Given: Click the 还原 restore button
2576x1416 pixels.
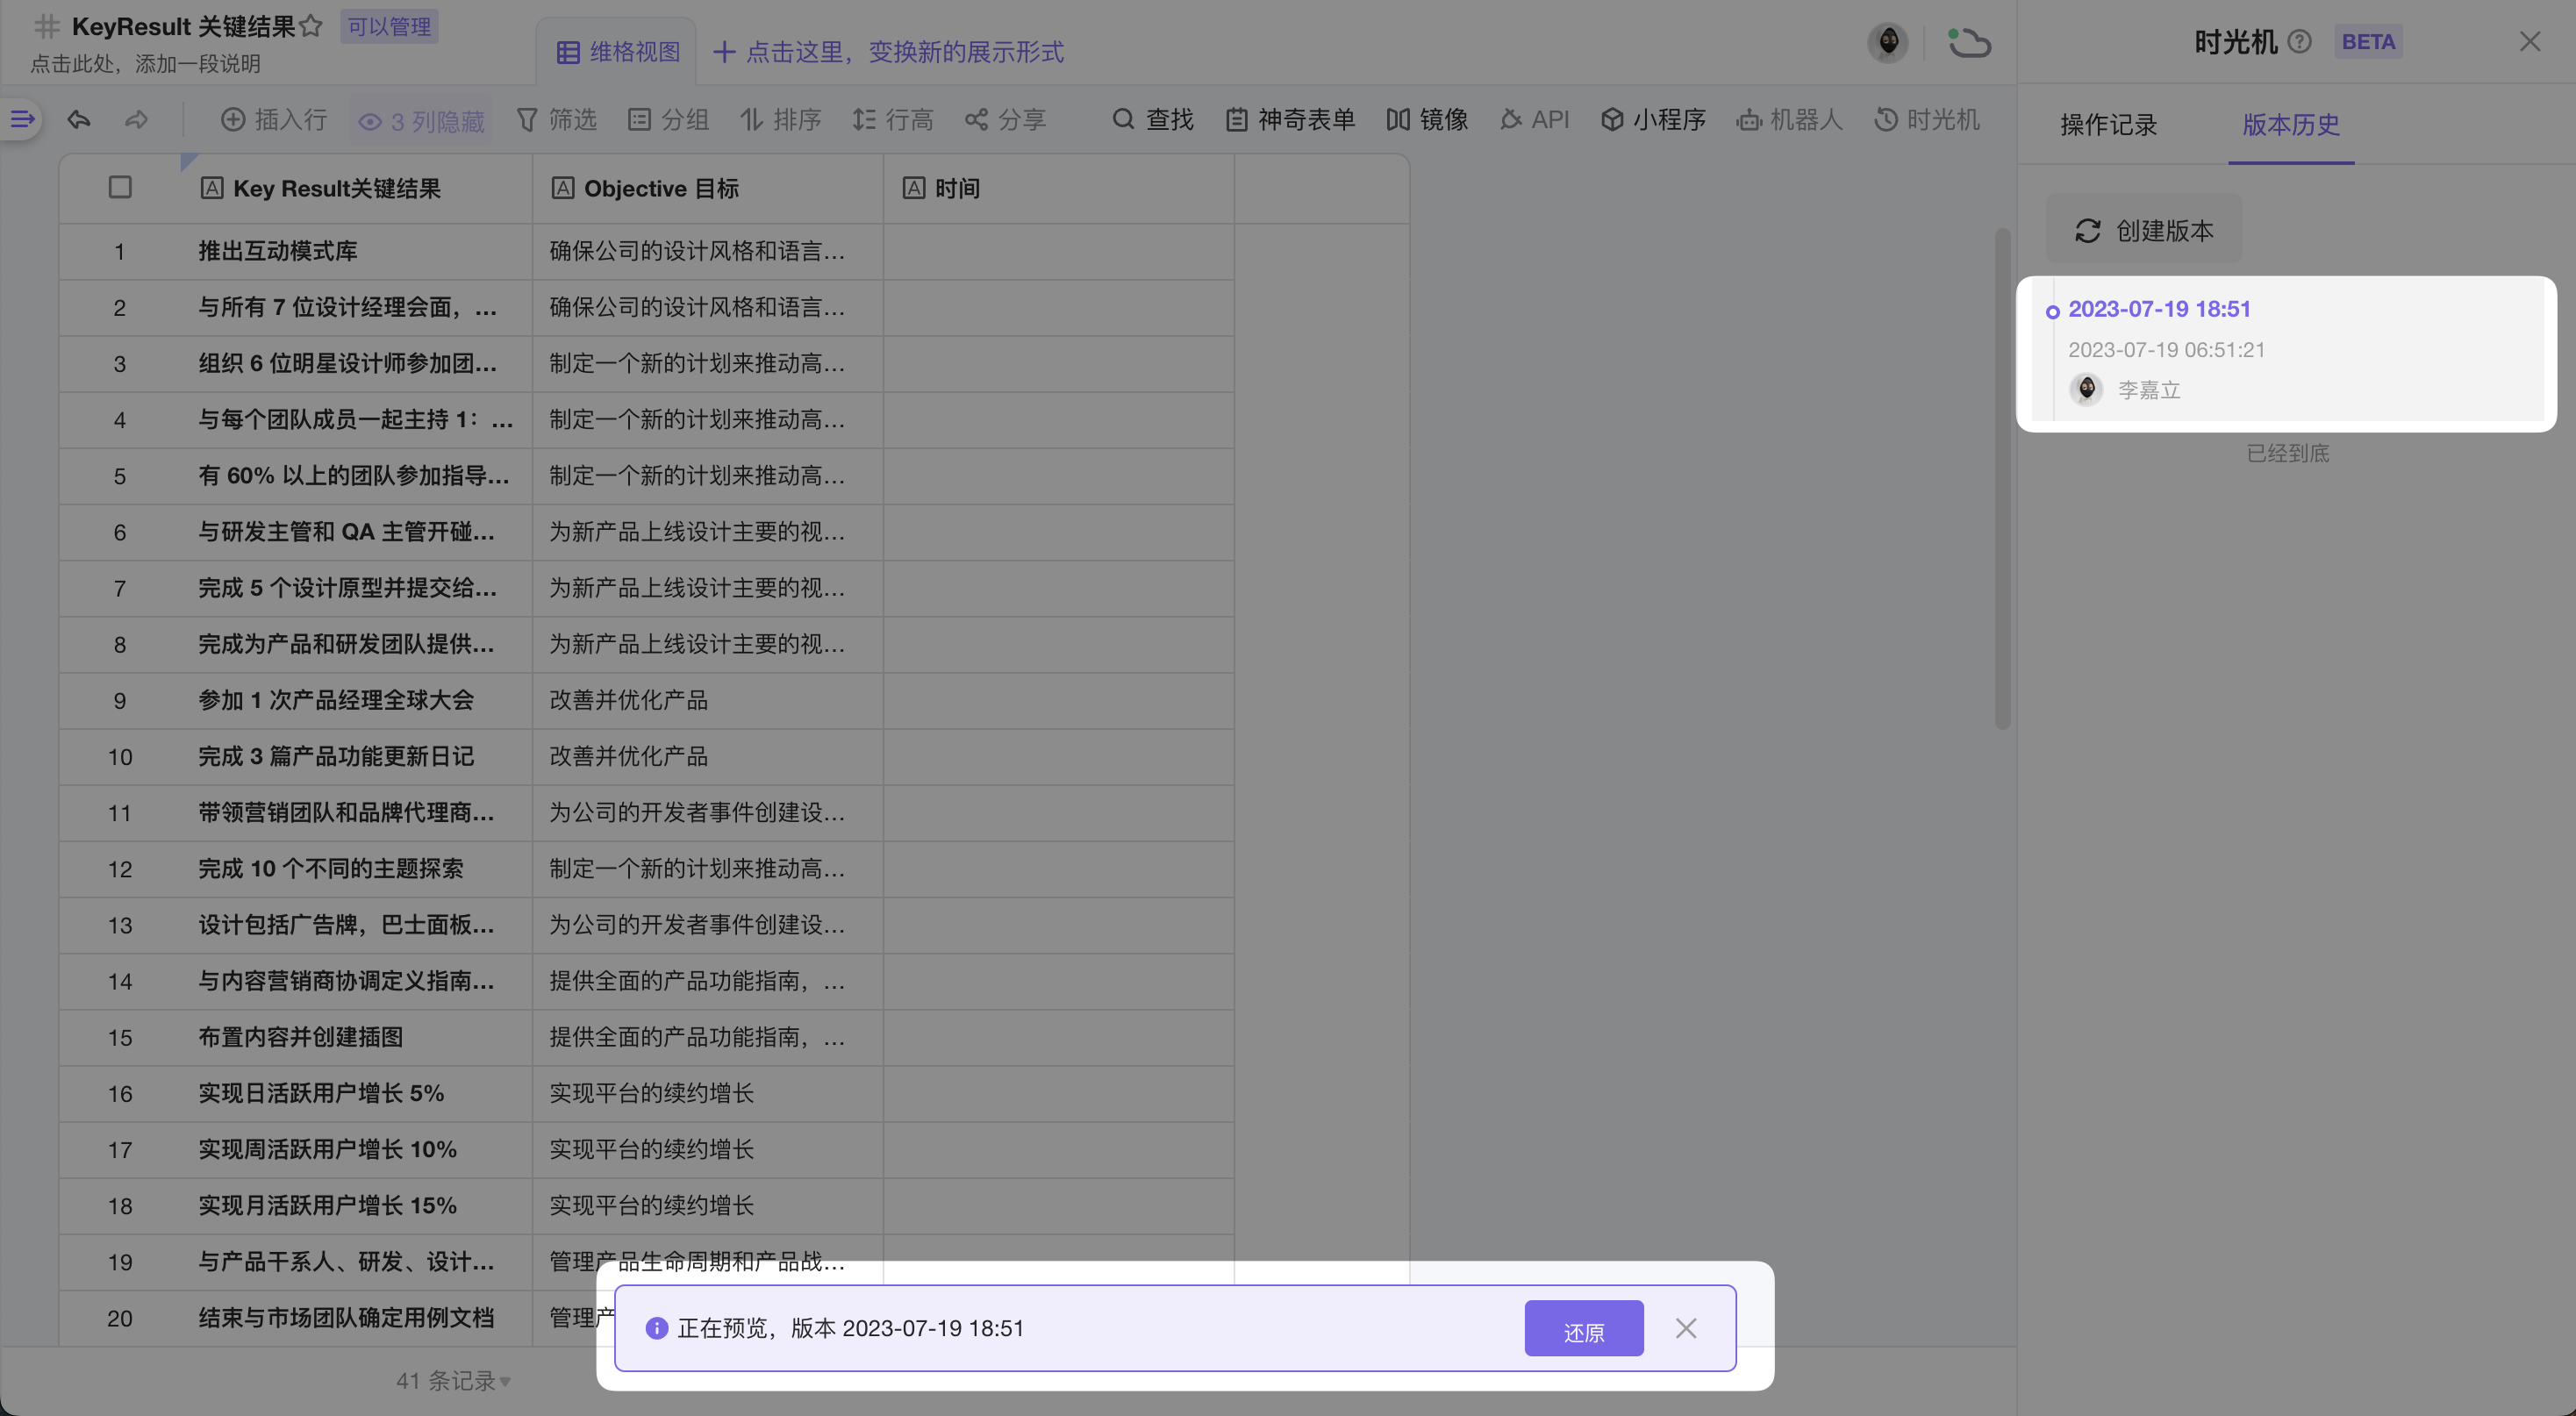Looking at the screenshot, I should [x=1583, y=1329].
